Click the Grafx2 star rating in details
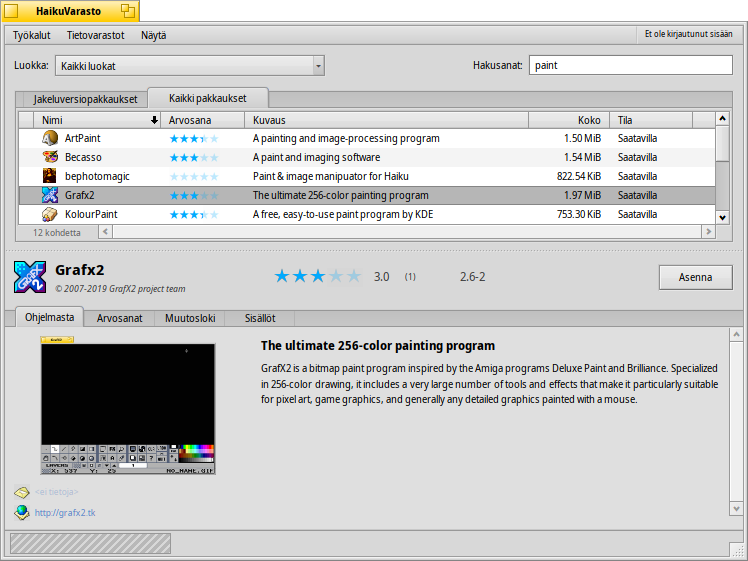Image resolution: width=748 pixels, height=561 pixels. [315, 276]
